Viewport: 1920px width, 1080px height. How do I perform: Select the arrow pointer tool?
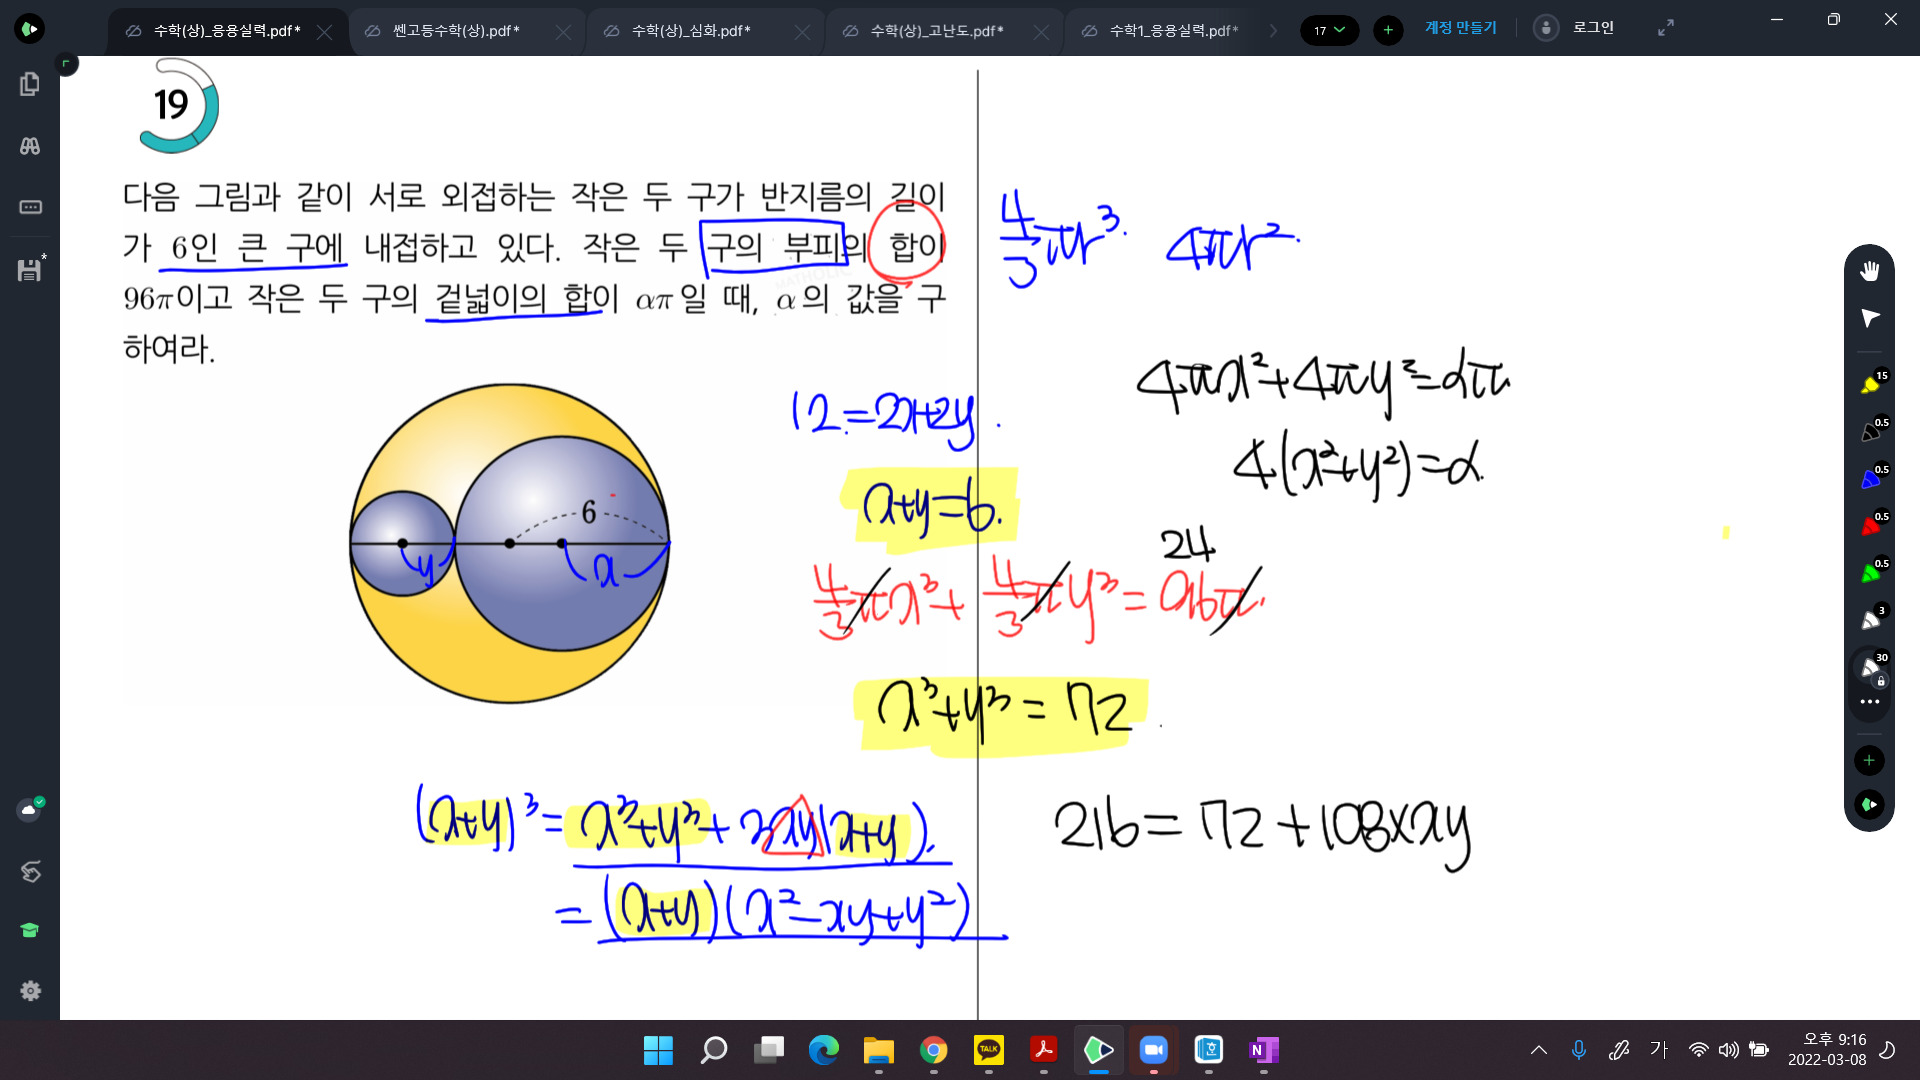click(x=1869, y=318)
